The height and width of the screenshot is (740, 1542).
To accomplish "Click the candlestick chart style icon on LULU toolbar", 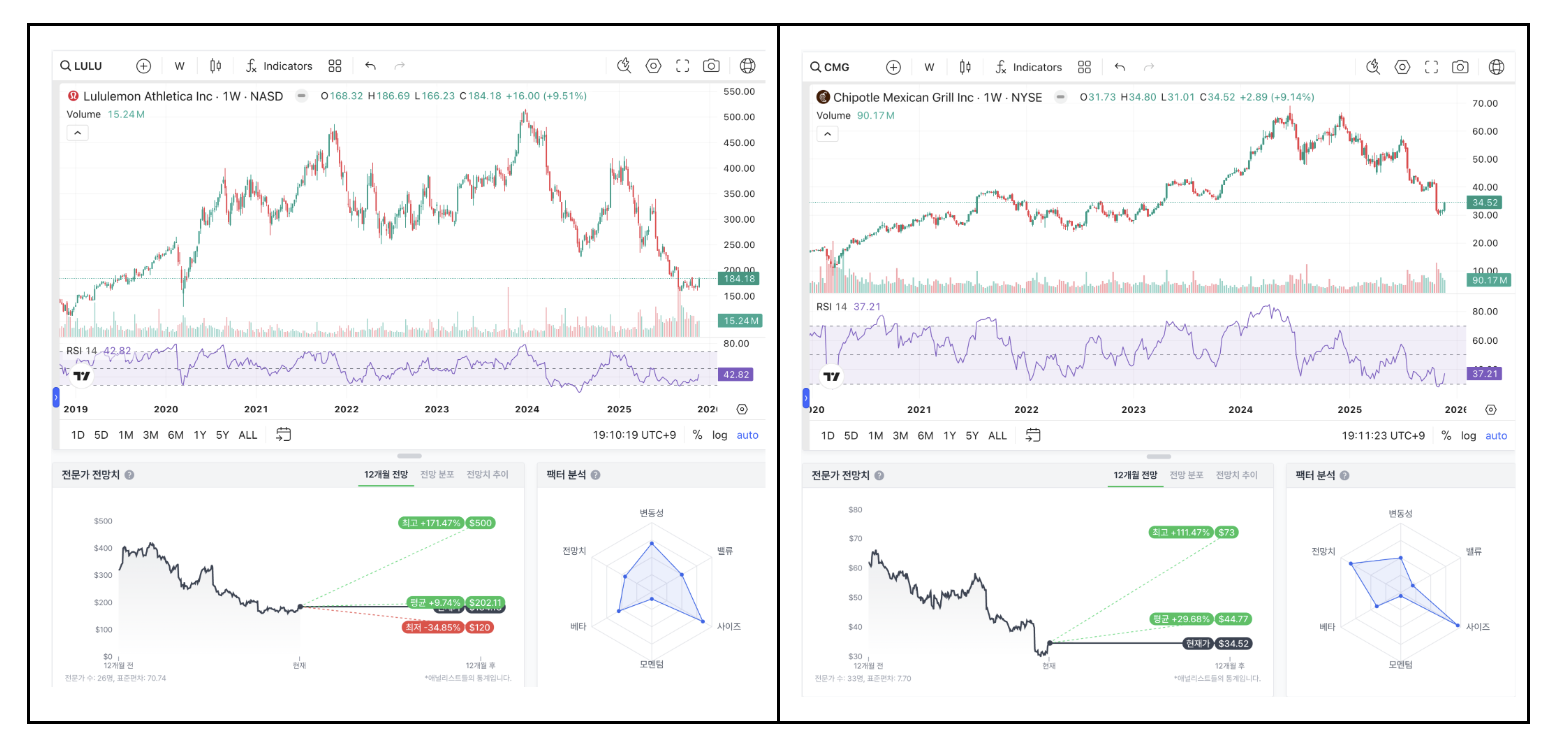I will pyautogui.click(x=215, y=66).
